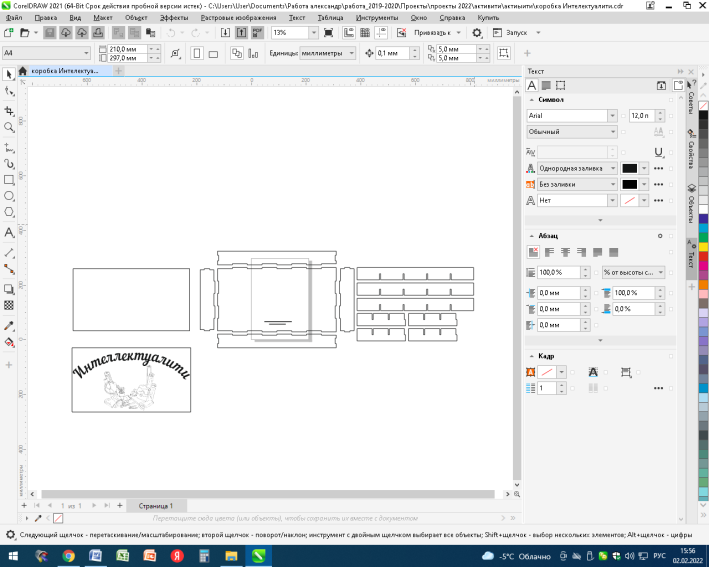Switch to the Страница 1 page tab
The width and height of the screenshot is (709, 567).
coord(155,506)
